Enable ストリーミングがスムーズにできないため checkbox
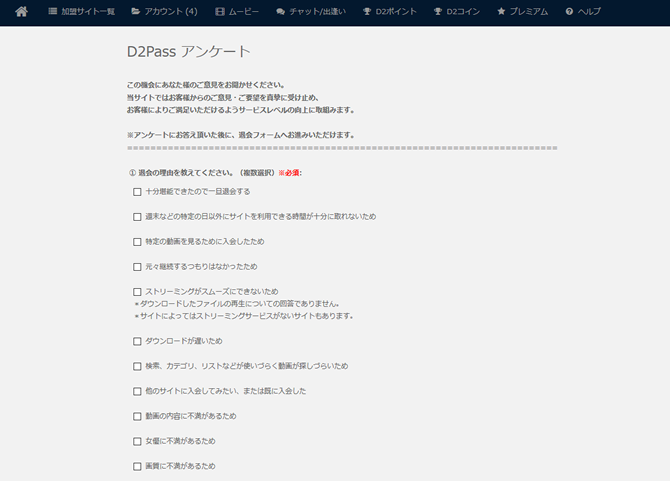The image size is (670, 481). [137, 292]
